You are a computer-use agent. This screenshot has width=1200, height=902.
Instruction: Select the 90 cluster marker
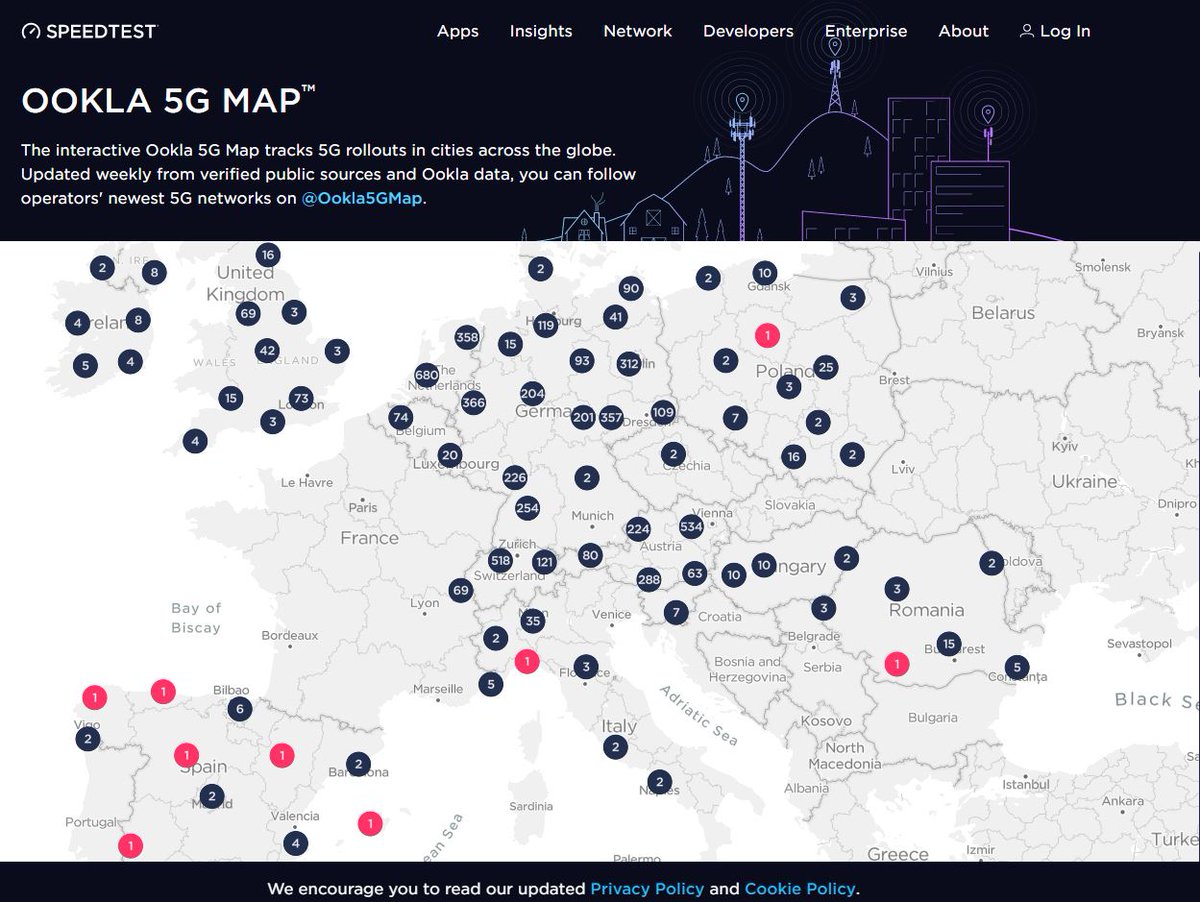click(630, 288)
